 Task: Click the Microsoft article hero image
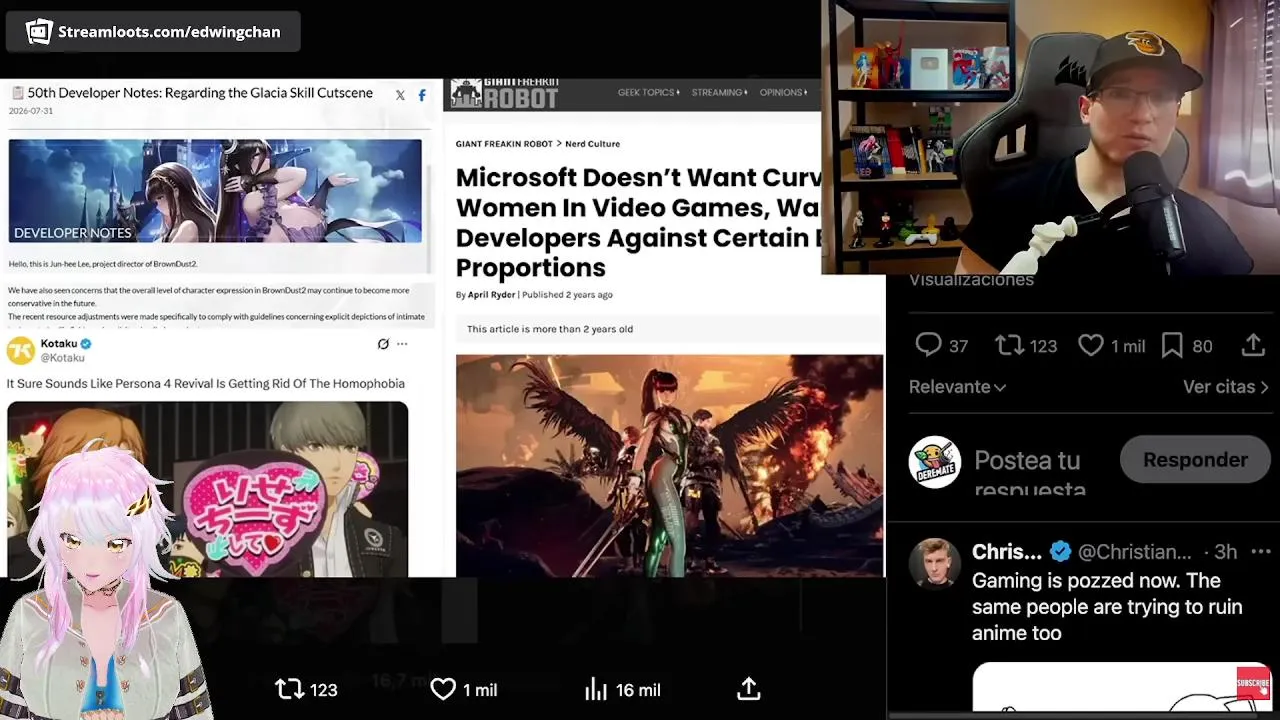click(x=669, y=465)
